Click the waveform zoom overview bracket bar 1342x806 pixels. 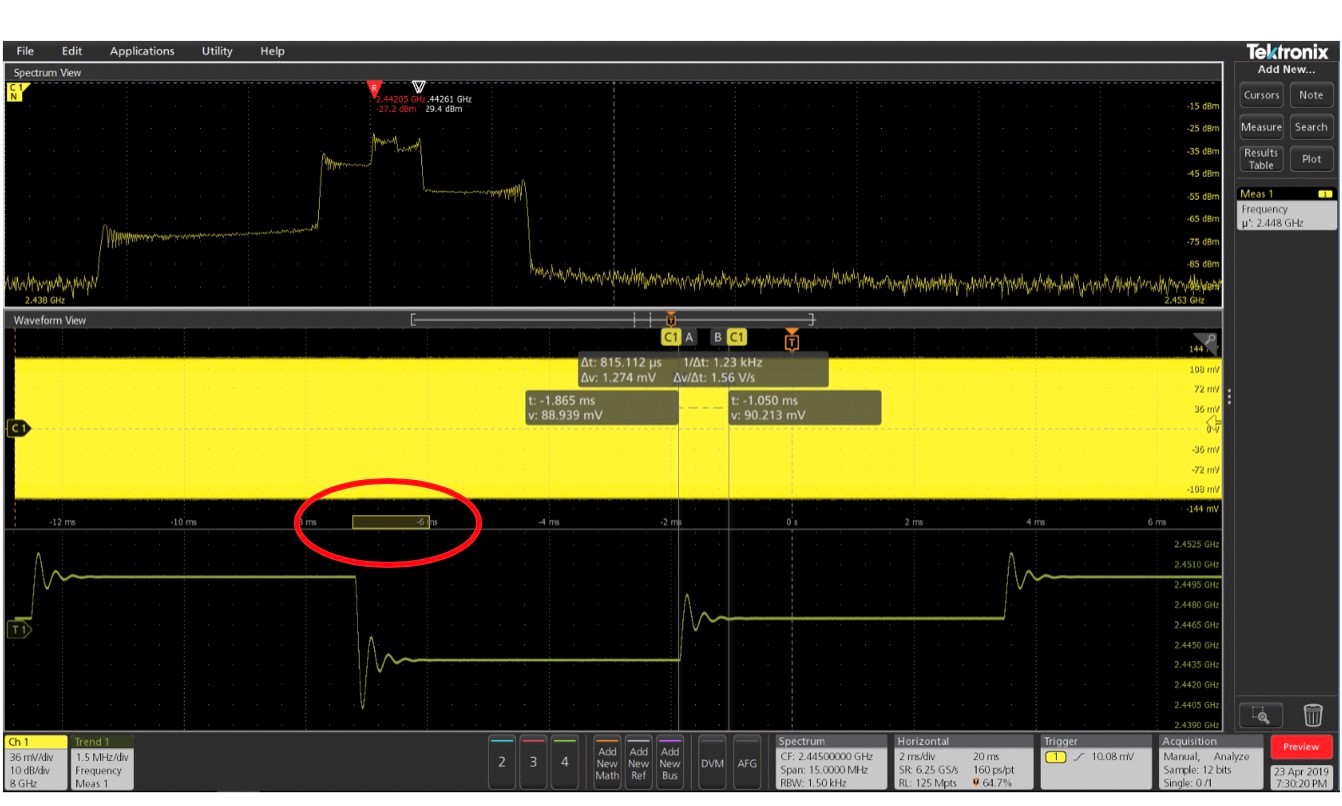pos(612,320)
